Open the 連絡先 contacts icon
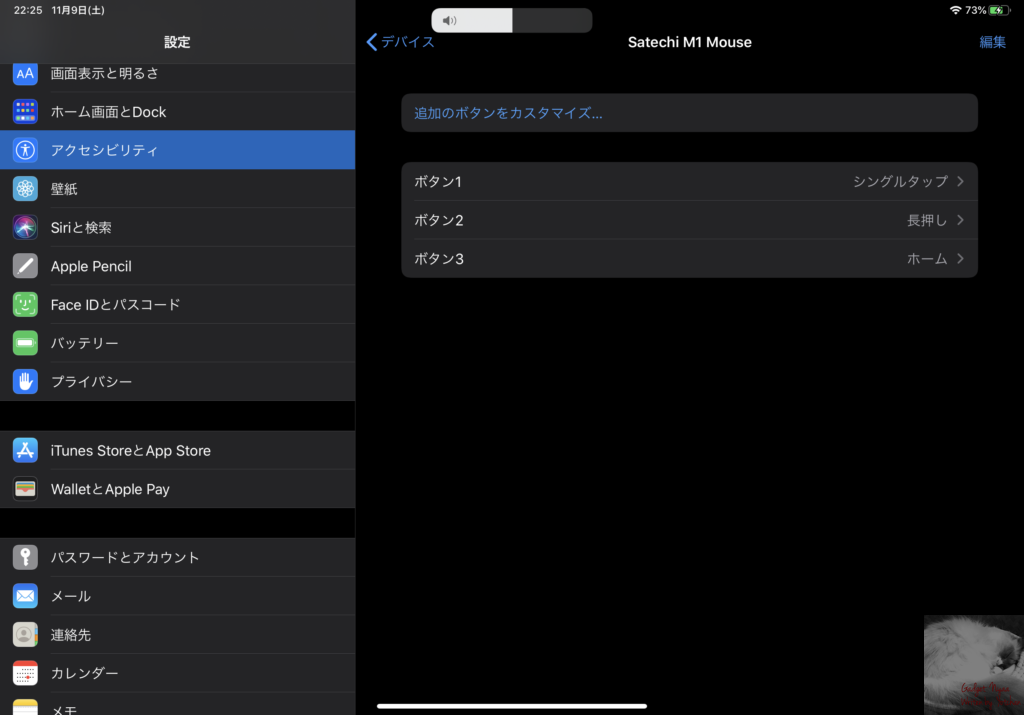This screenshot has width=1024, height=715. click(x=25, y=634)
